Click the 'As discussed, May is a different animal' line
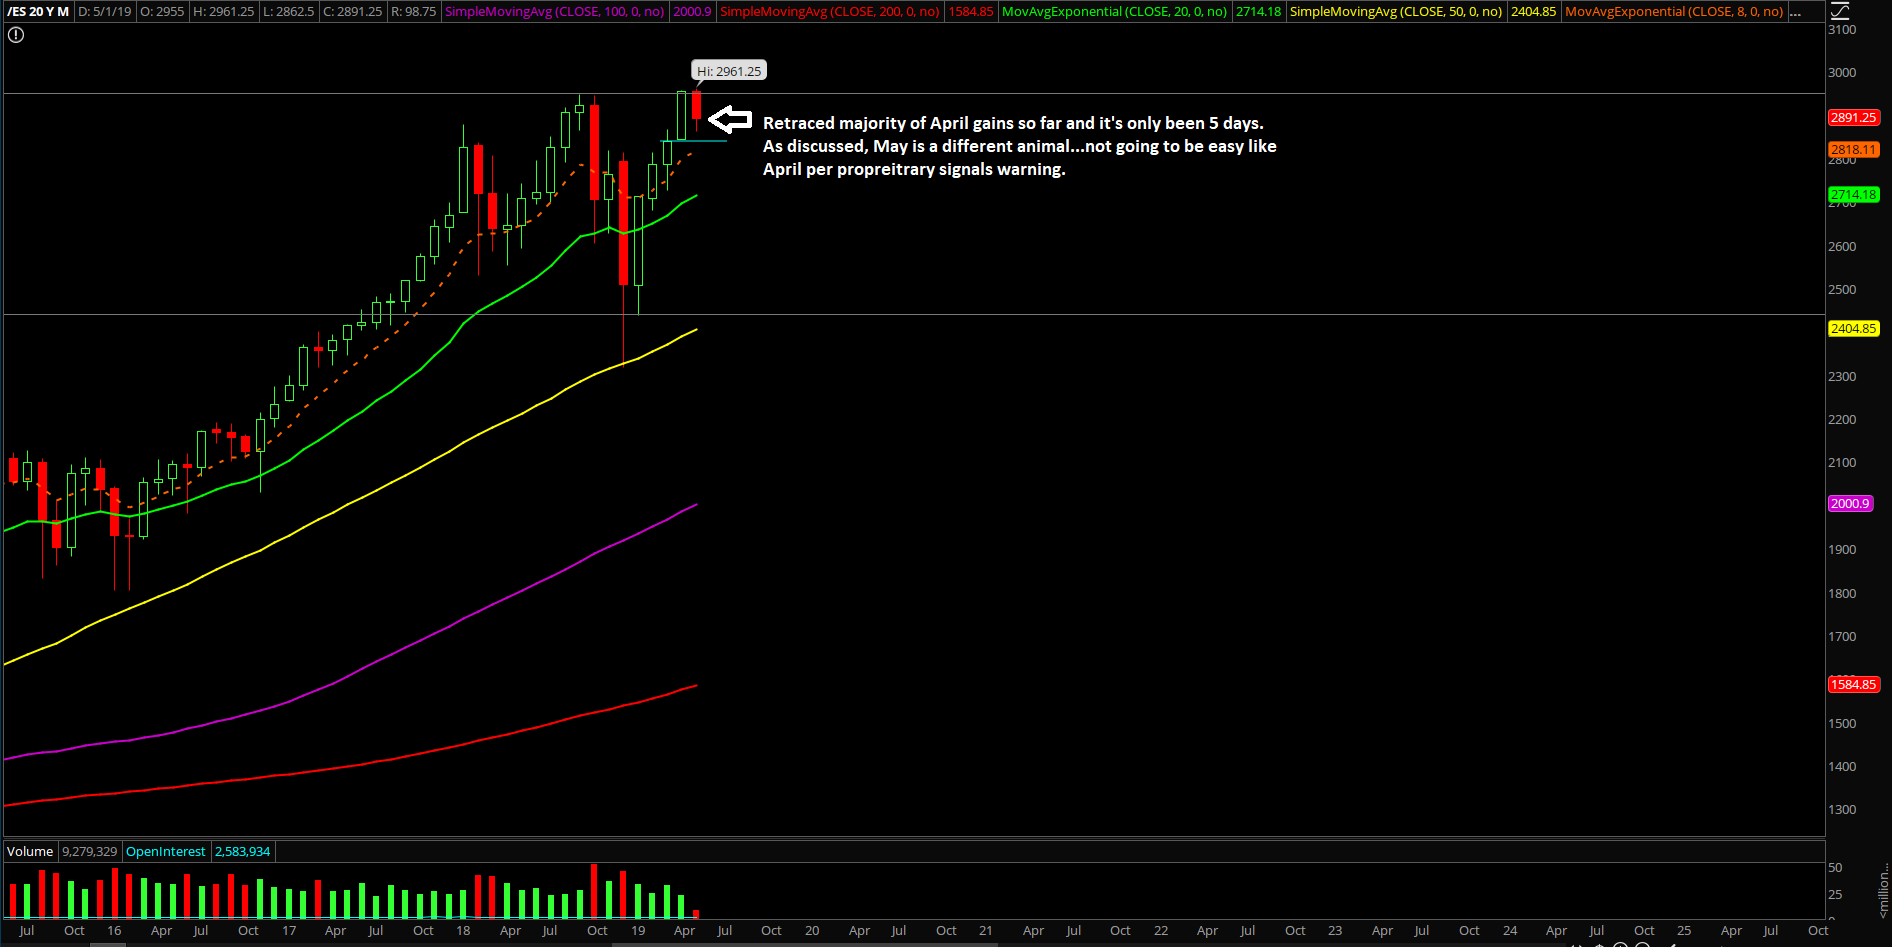Screen dimensions: 1892x947 click(x=1019, y=146)
